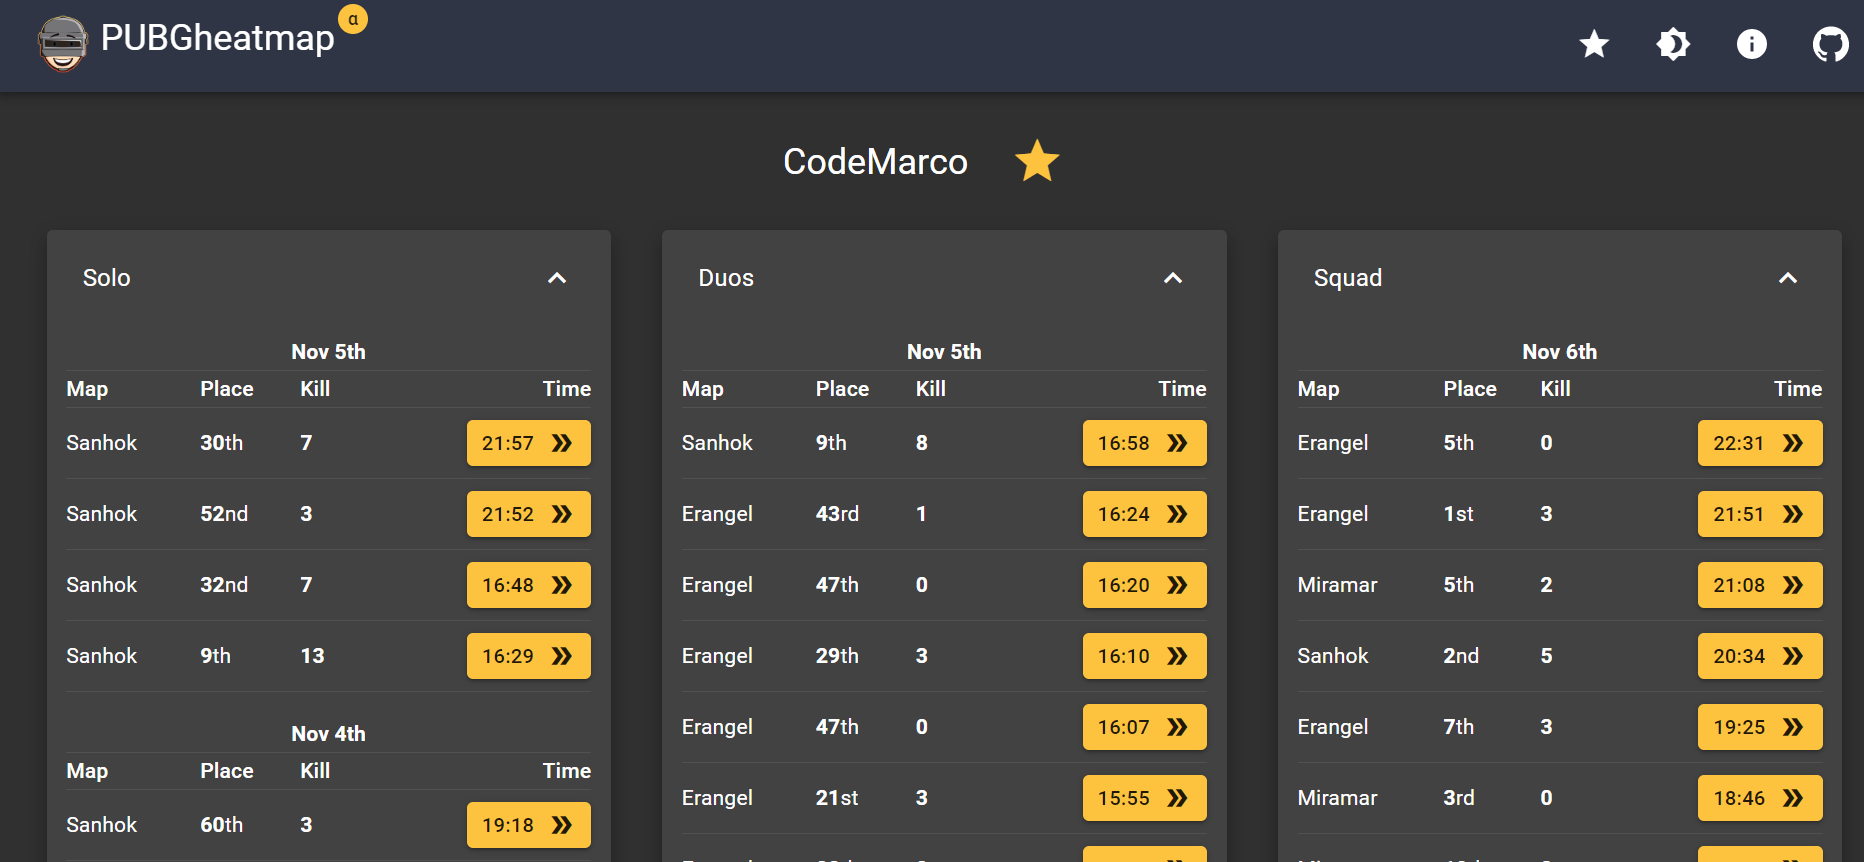Click the Nov 5th date in Solo
Image resolution: width=1864 pixels, height=862 pixels.
pos(328,352)
